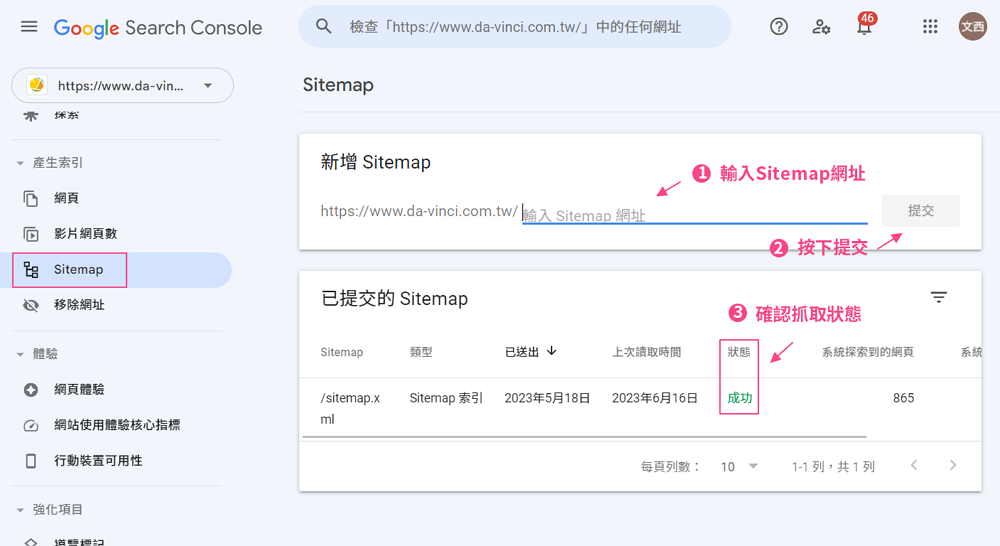This screenshot has width=1000, height=546.
Task: Open the filter icon for submitted sitemaps
Action: click(938, 297)
